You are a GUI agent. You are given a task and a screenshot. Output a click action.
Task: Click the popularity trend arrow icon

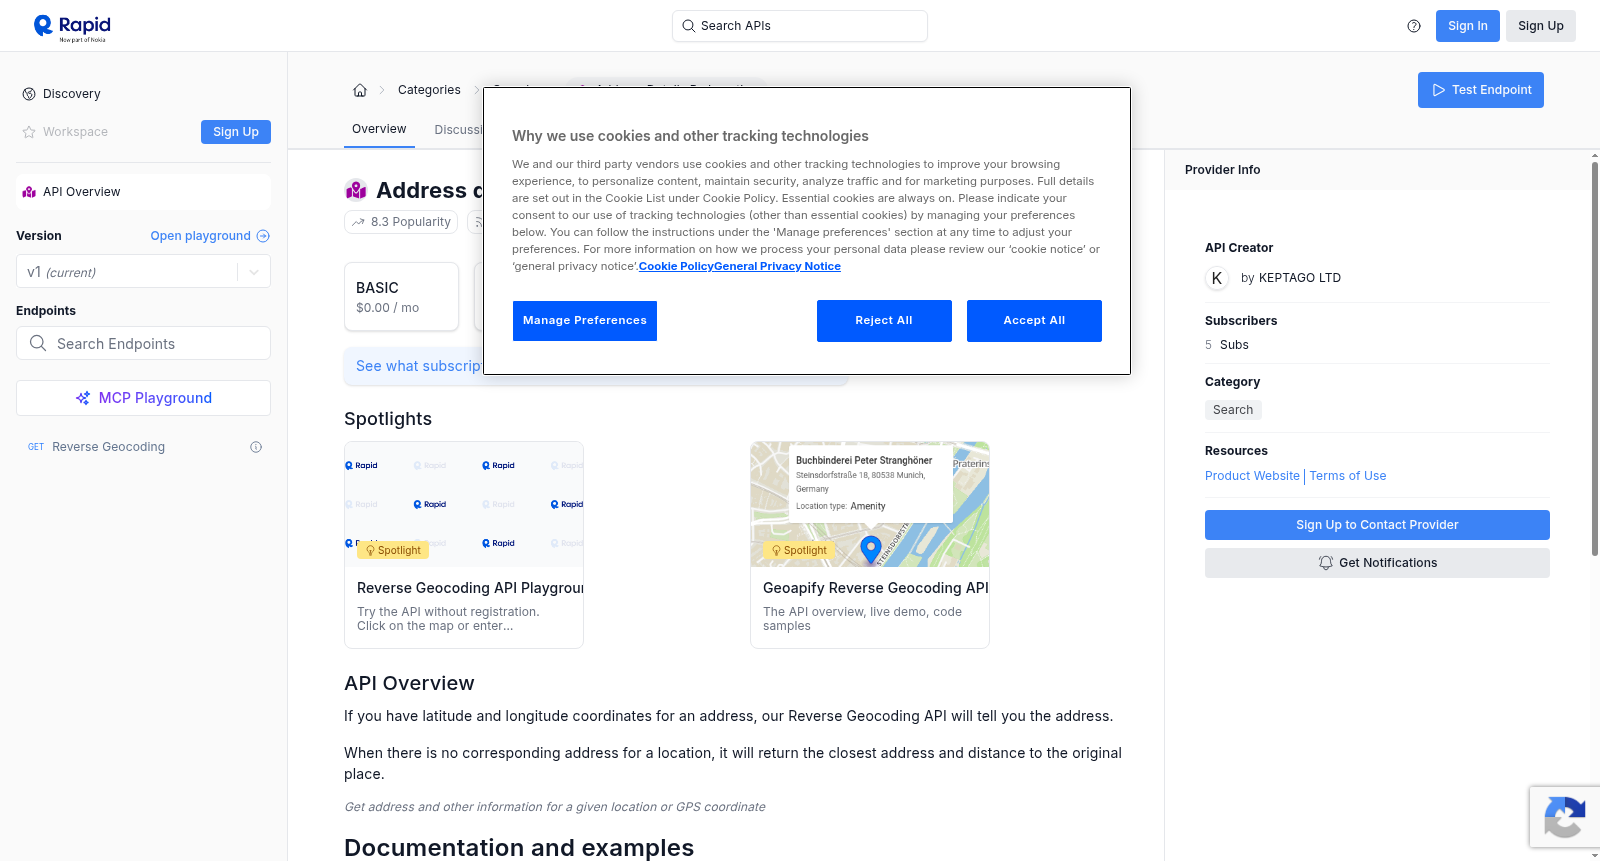[x=358, y=222]
